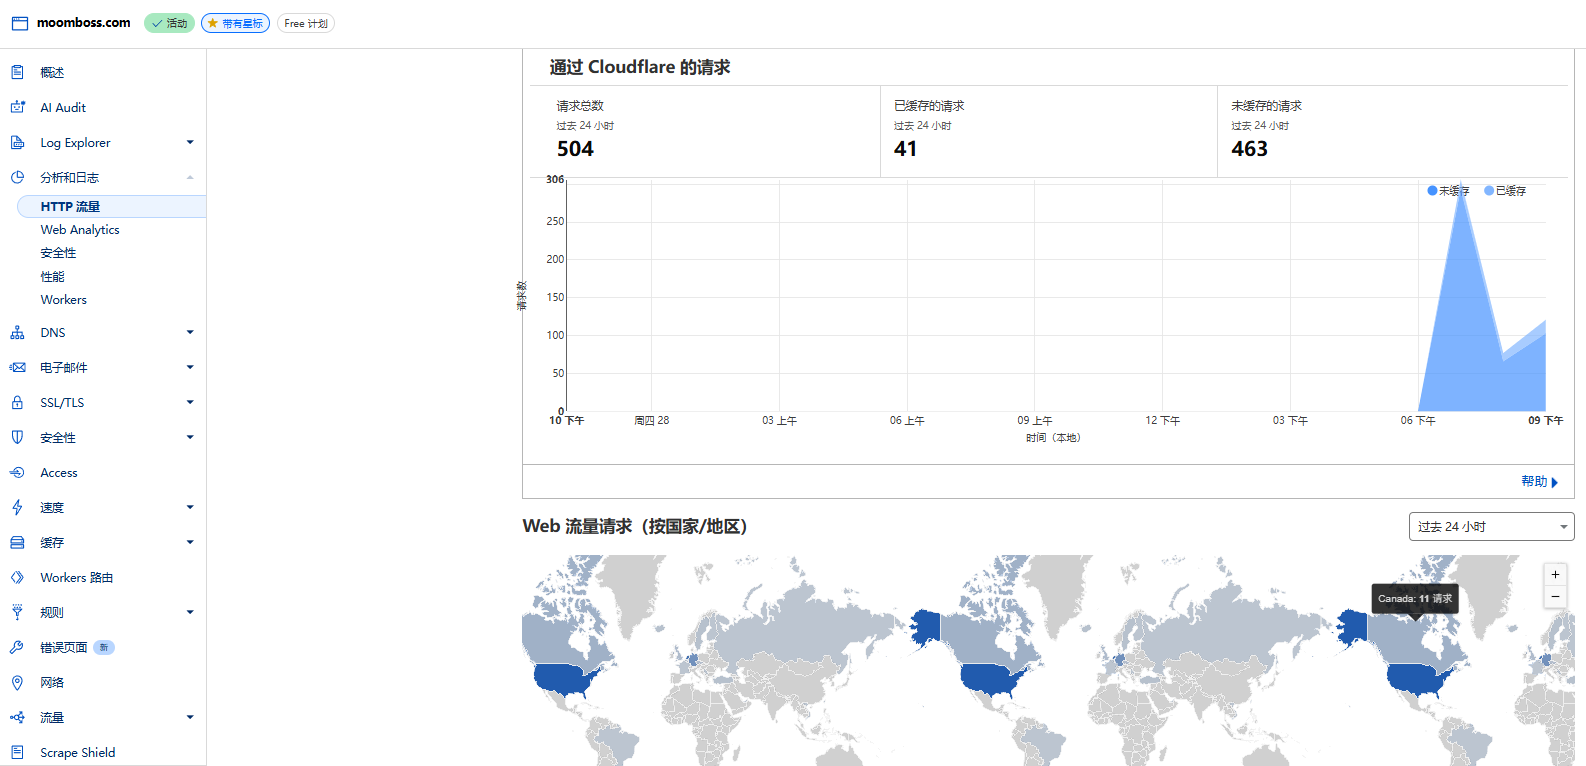Click the Log Explorer document icon
The height and width of the screenshot is (766, 1586).
point(17,142)
